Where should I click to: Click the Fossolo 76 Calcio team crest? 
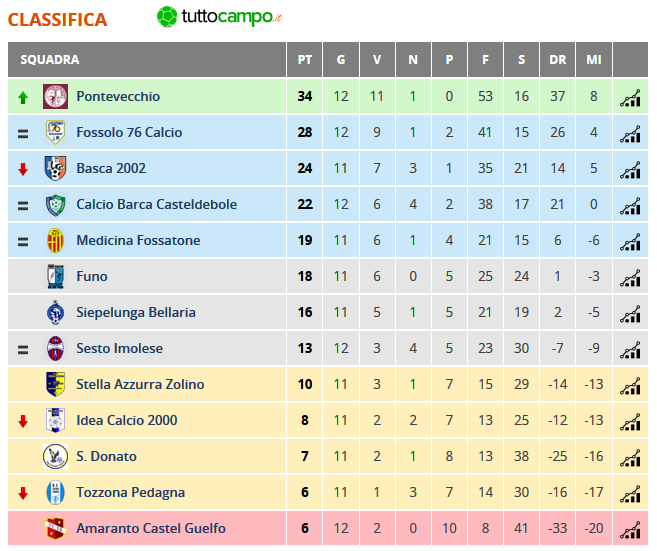55,132
